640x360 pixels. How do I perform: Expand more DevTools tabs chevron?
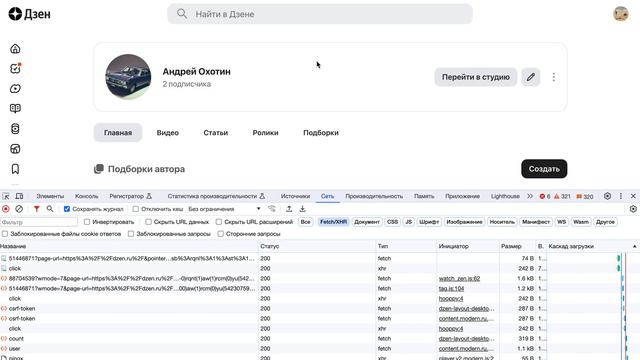(530, 196)
